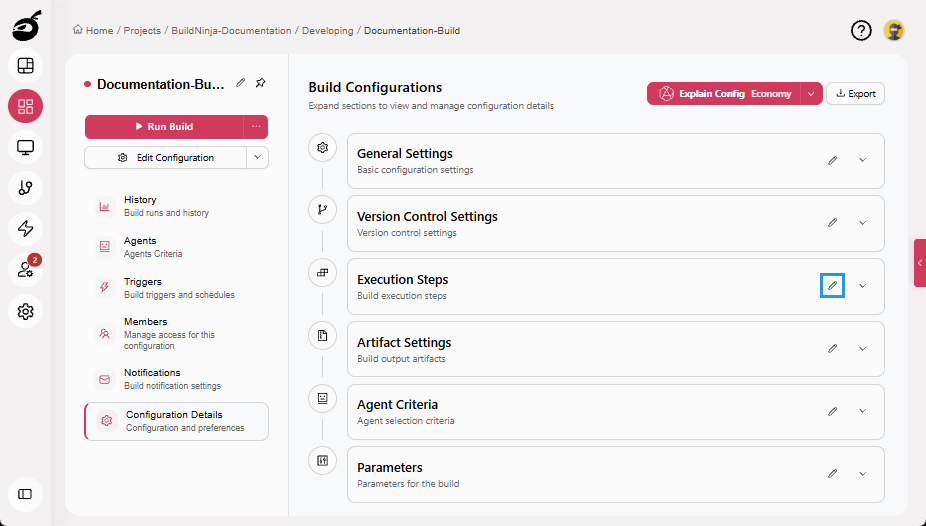Screen dimensions: 926x526
Task: Open Notifications settings menu item
Action: point(176,379)
